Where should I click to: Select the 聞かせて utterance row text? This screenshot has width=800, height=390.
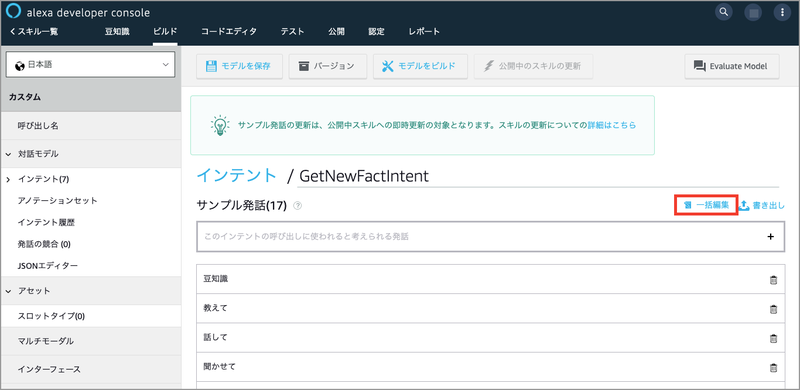219,367
